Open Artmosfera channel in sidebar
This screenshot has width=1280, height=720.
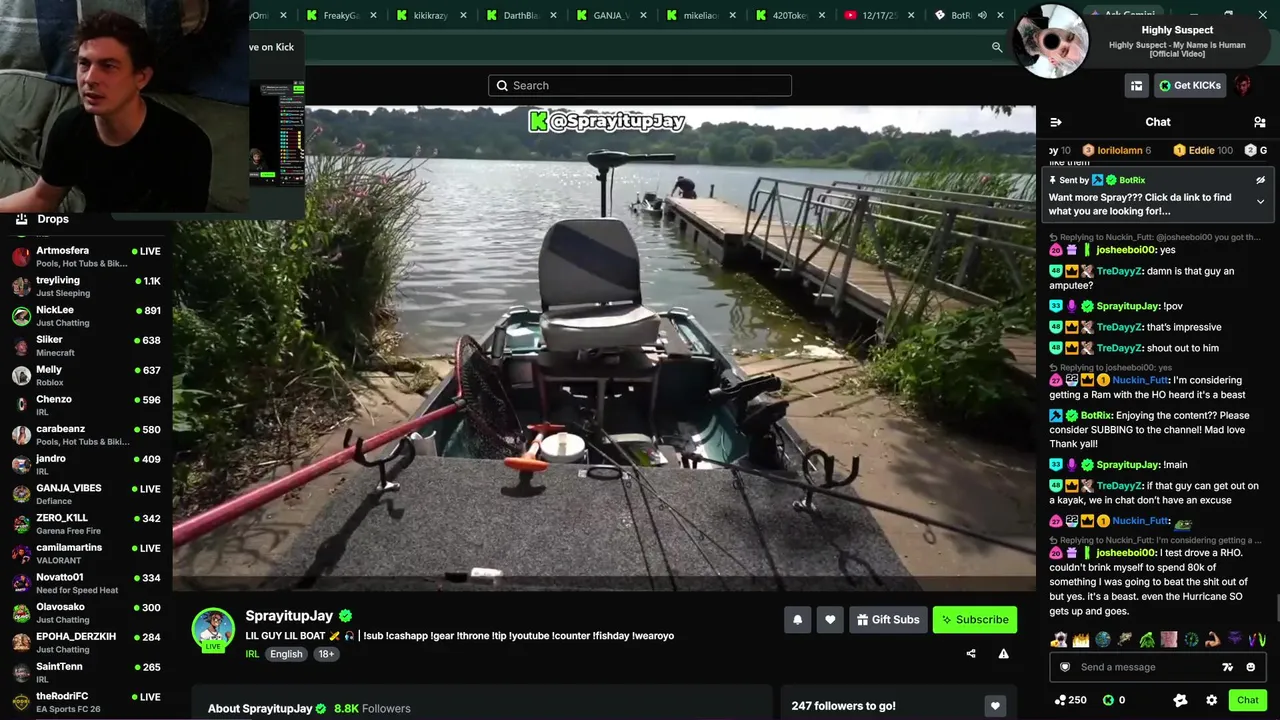click(x=86, y=256)
